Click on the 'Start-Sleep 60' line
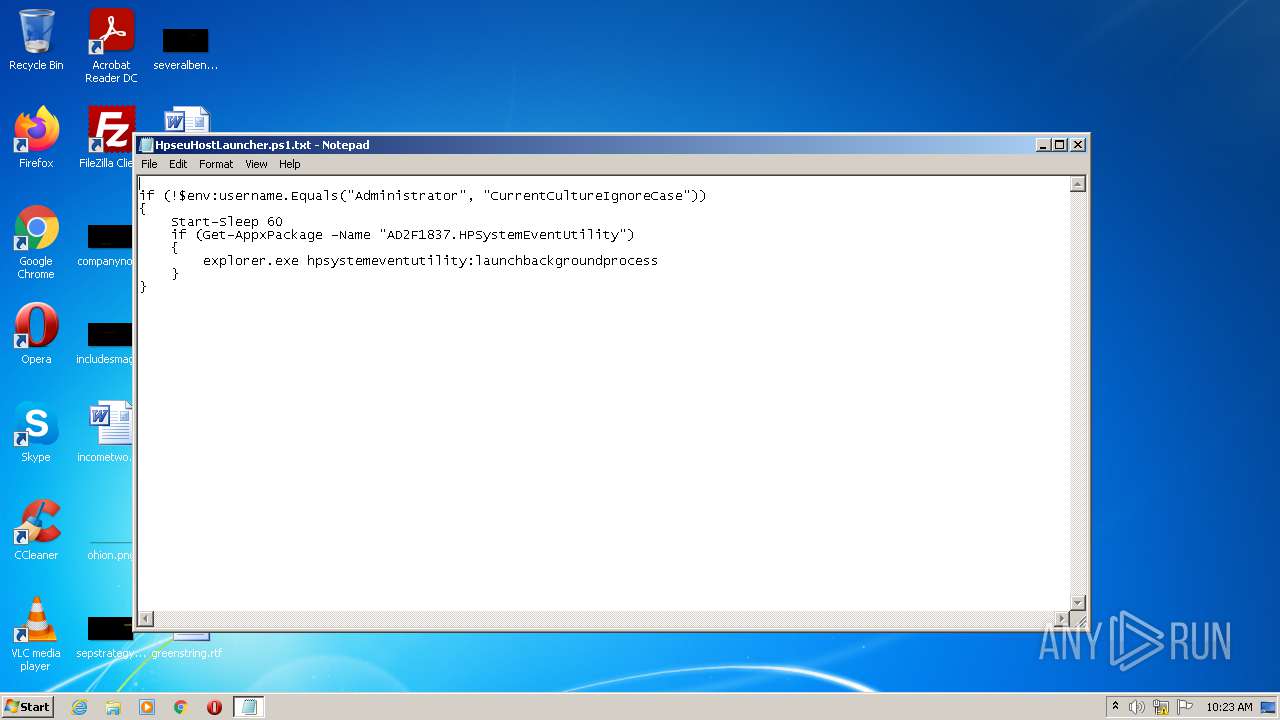 click(x=227, y=222)
